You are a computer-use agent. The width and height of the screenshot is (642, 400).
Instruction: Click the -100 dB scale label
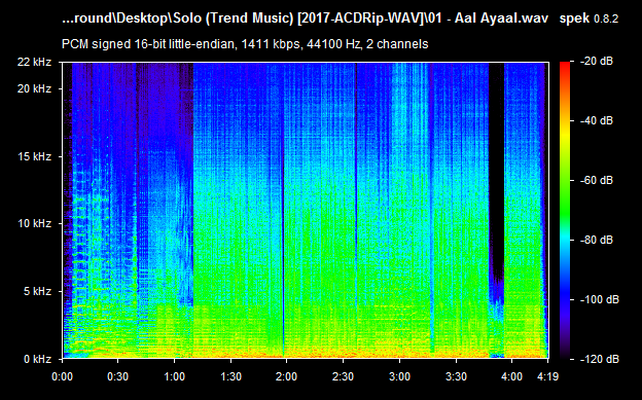pos(599,300)
